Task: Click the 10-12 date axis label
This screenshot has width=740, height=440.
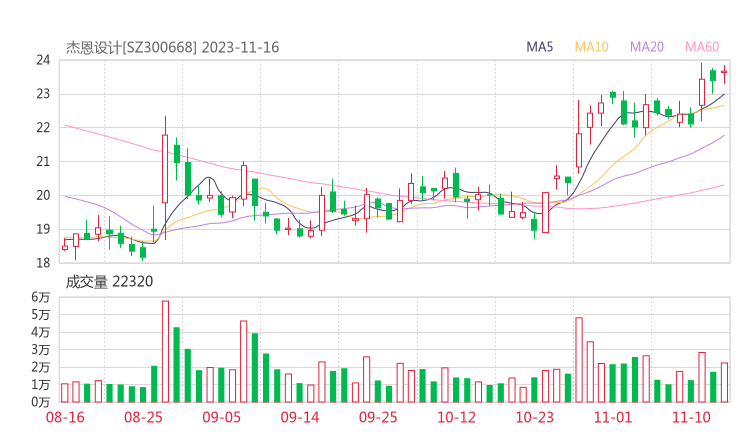Action: (456, 417)
